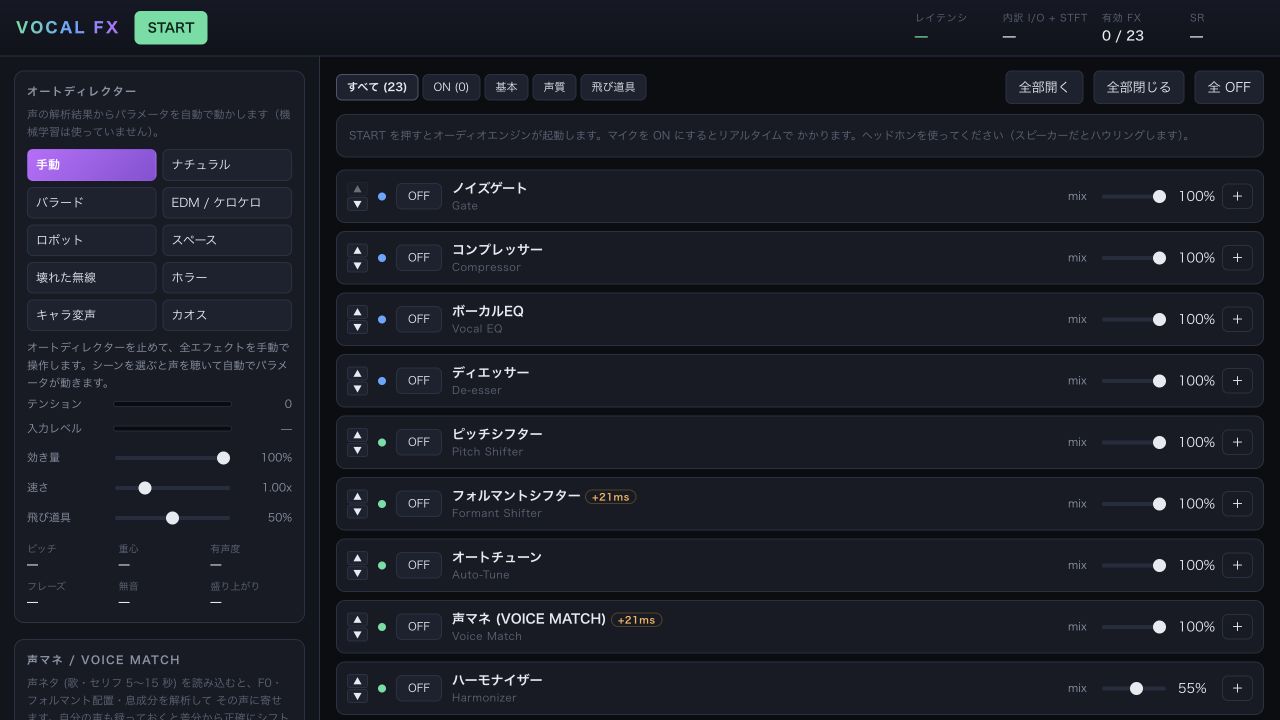Turn all effects off with 全 OFF
Screen dimensions: 1280x720
(x=1229, y=87)
